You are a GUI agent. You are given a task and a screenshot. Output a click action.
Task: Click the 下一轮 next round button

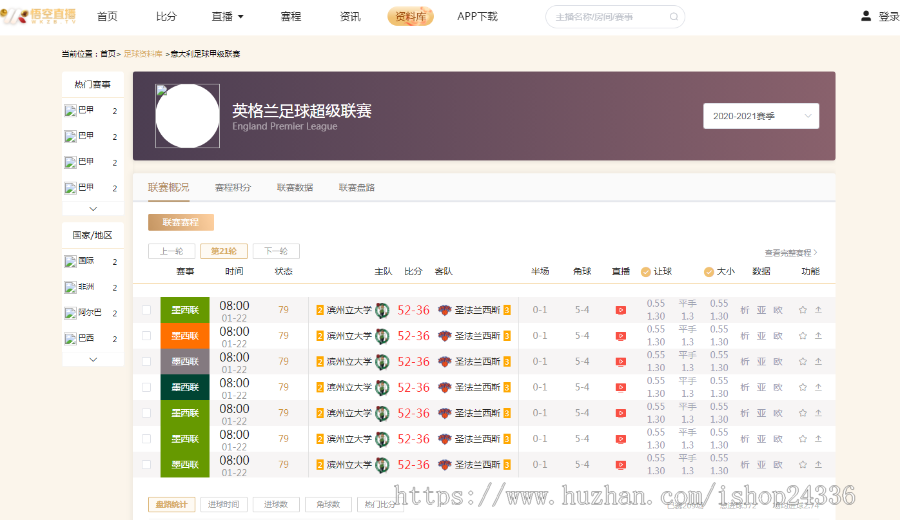276,251
